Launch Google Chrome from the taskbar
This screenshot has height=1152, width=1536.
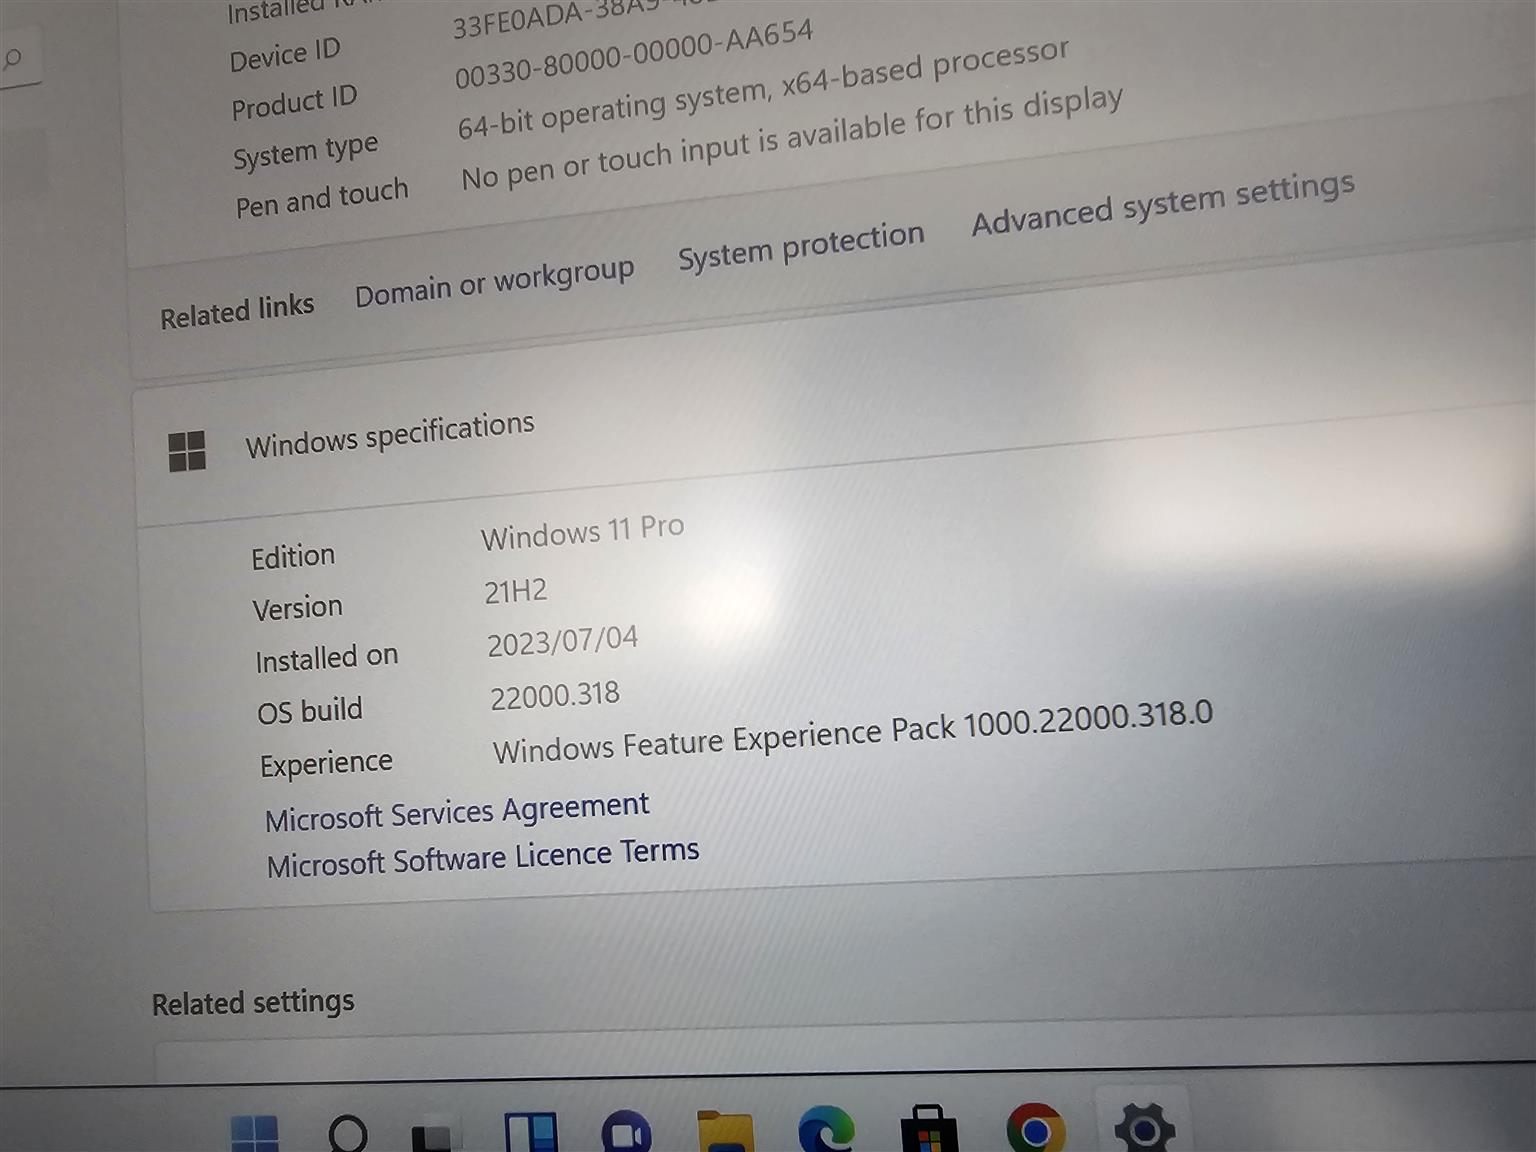pyautogui.click(x=1036, y=1129)
